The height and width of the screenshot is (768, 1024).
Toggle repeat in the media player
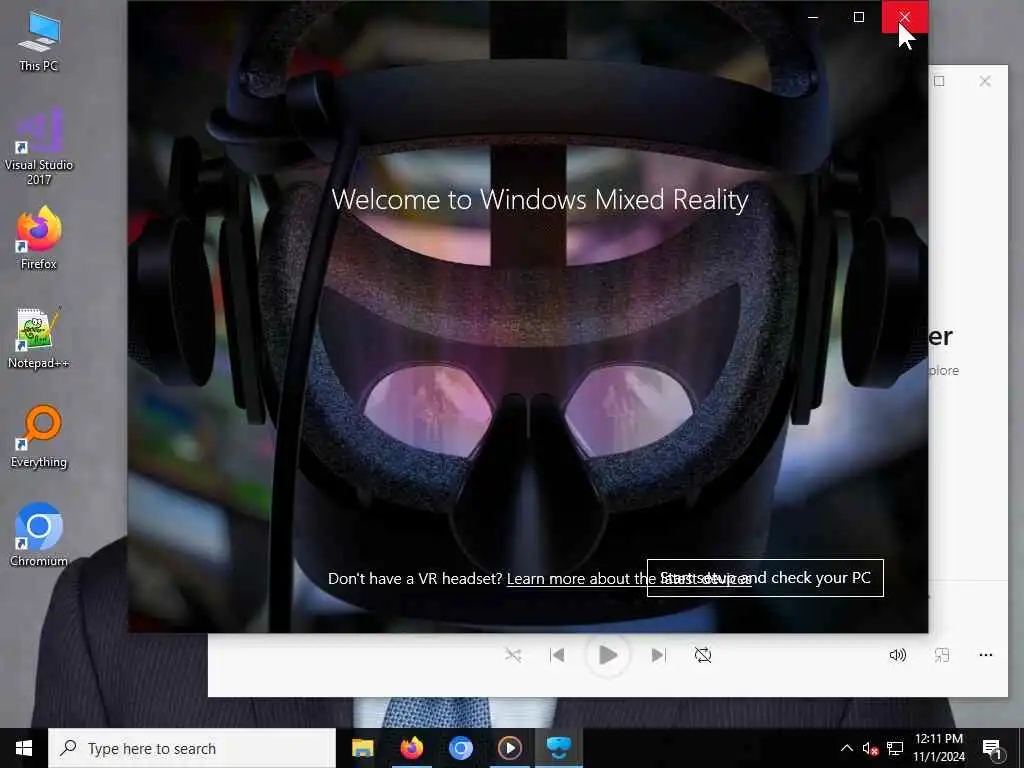coord(703,655)
